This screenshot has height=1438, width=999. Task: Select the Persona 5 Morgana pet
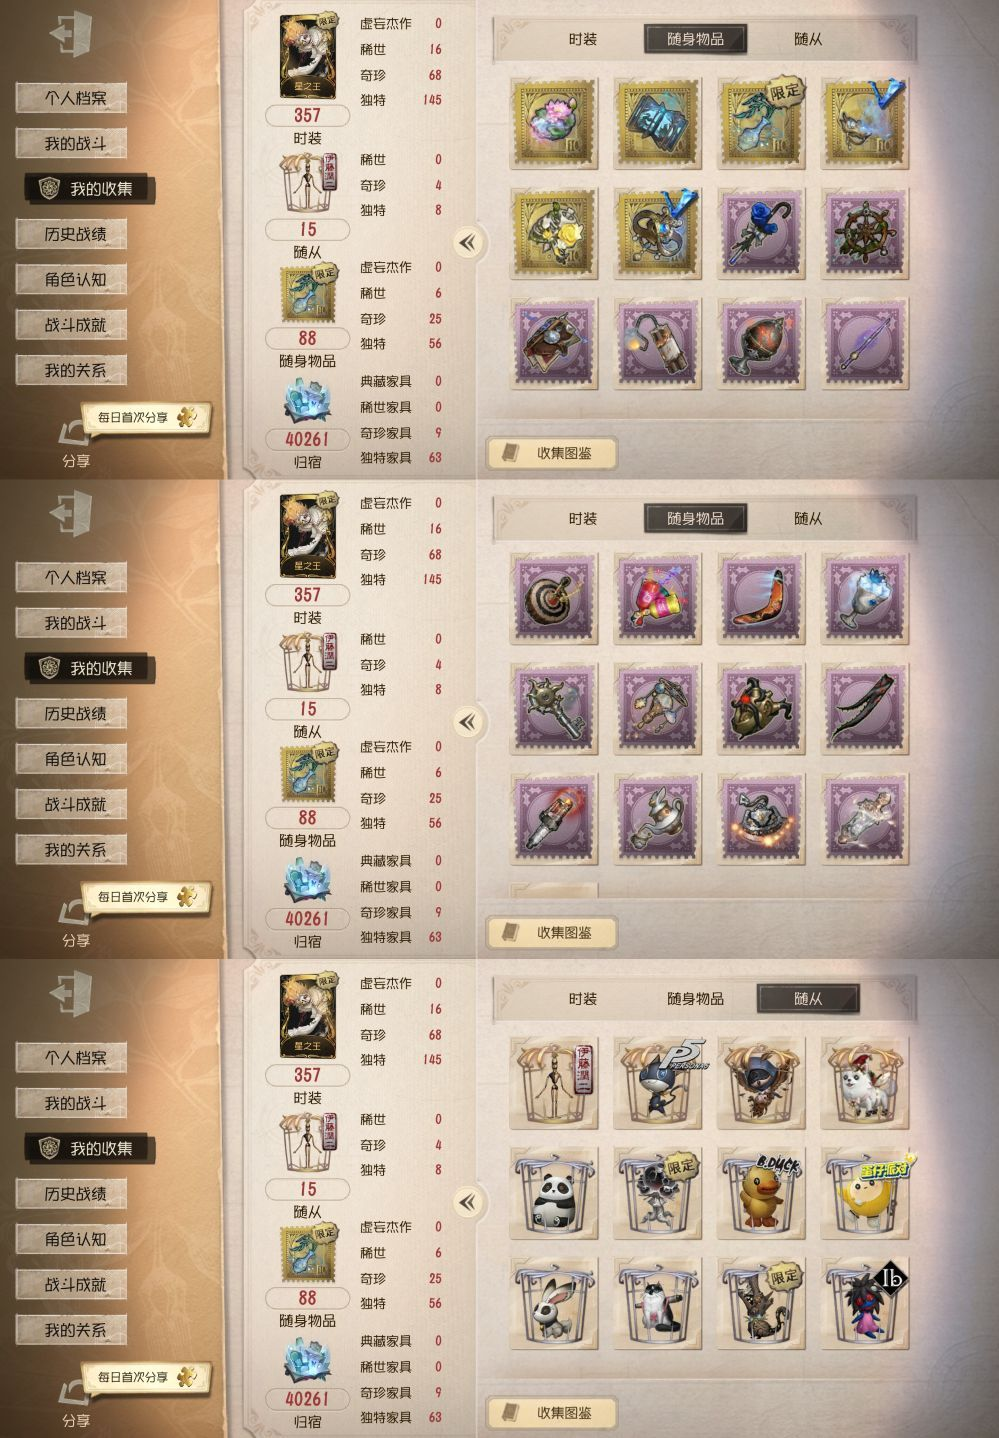[x=657, y=1083]
